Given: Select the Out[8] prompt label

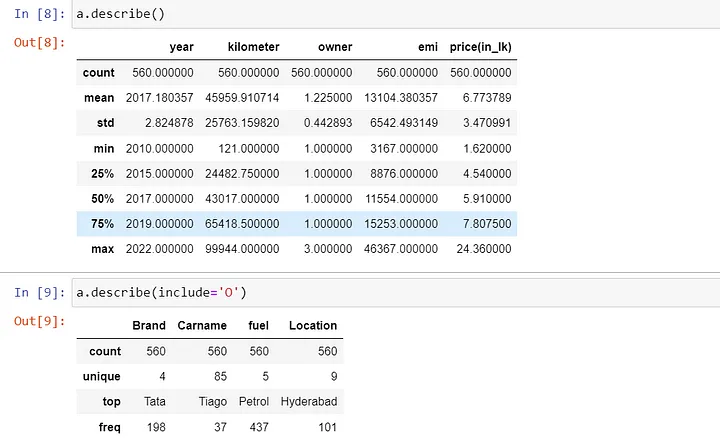Looking at the screenshot, I should point(39,43).
